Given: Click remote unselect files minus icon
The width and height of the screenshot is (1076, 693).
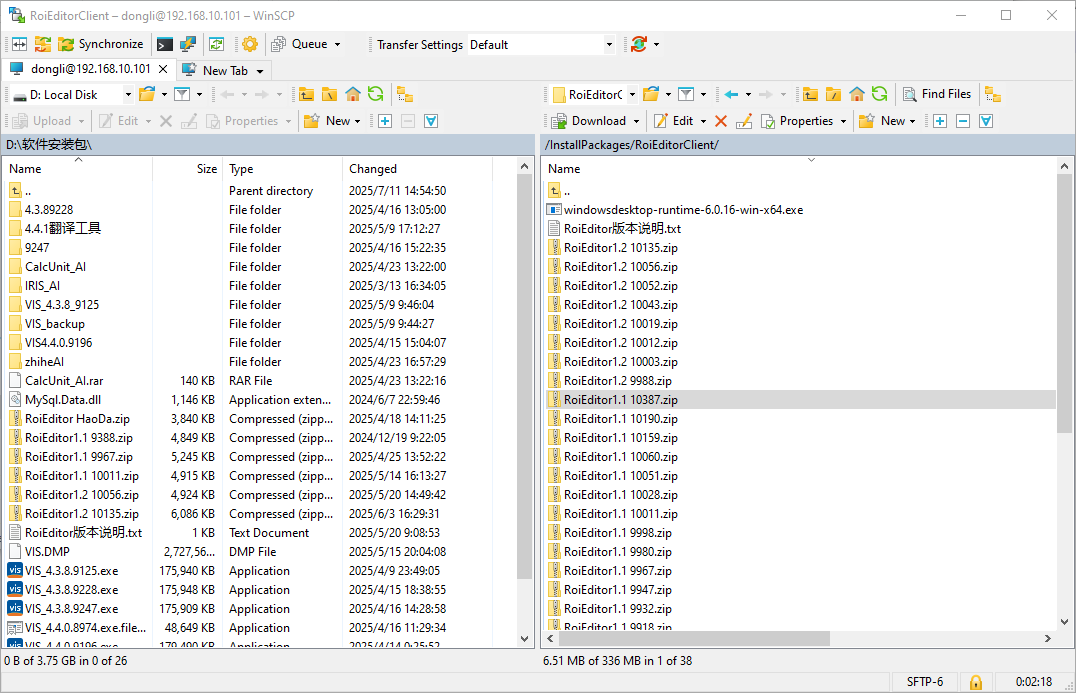Looking at the screenshot, I should tap(963, 121).
